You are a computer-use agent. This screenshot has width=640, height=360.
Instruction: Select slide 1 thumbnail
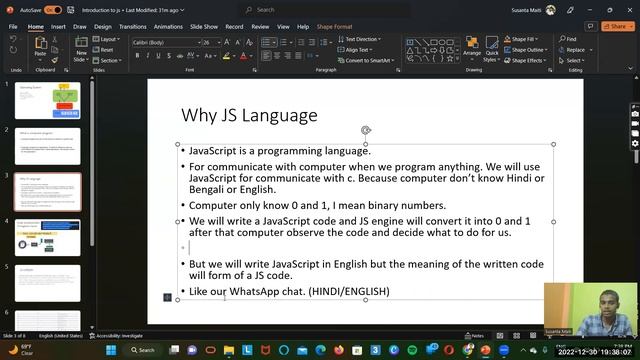pyautogui.click(x=48, y=100)
